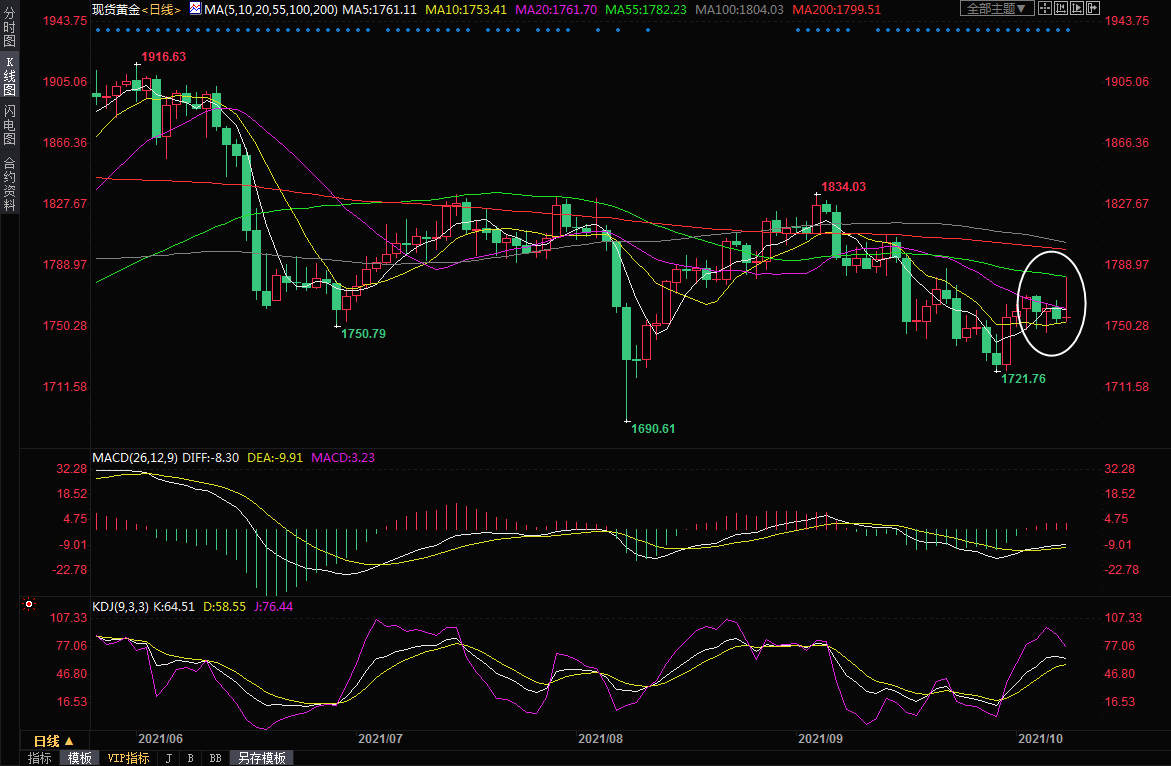Click the VIP指标 button

[128, 758]
